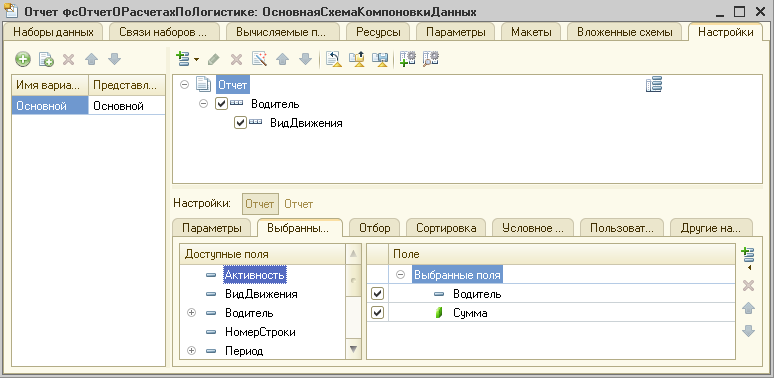Screen dimensions: 774x378
Task: Open the Условное оформление tab
Action: click(x=533, y=228)
